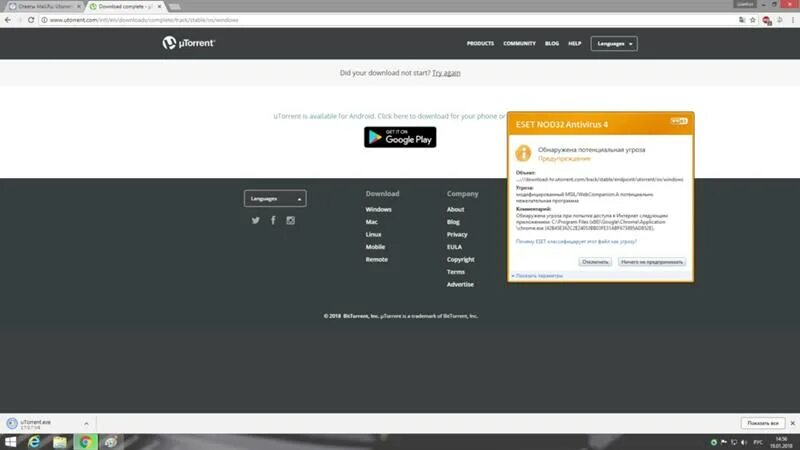Open the About link under Company

point(455,209)
